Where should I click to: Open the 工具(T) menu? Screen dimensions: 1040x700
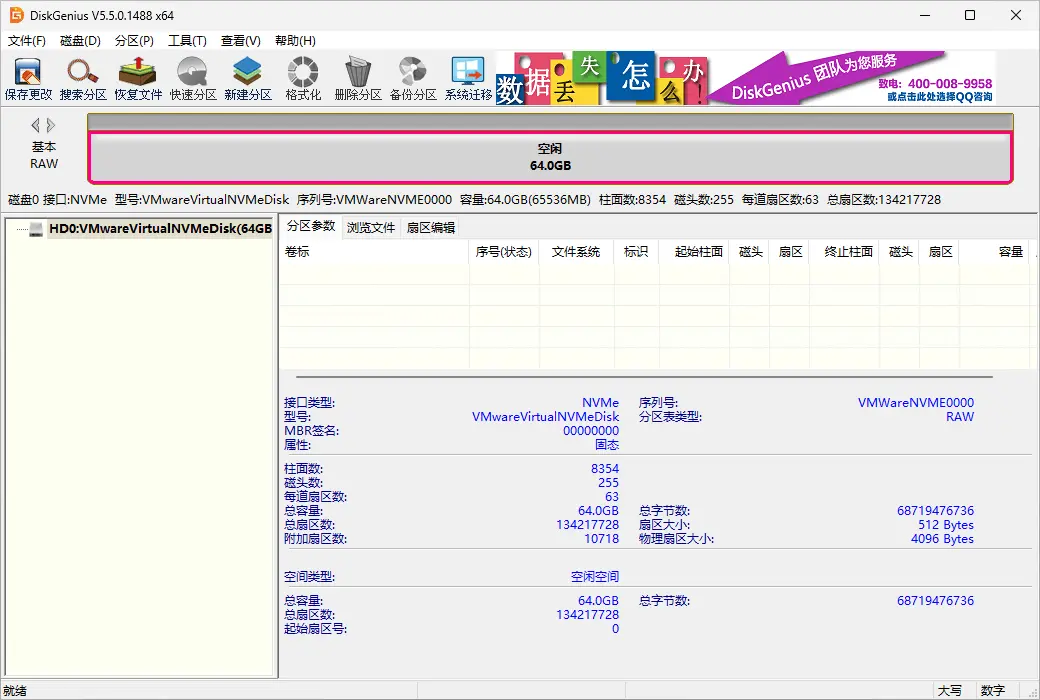coord(187,40)
